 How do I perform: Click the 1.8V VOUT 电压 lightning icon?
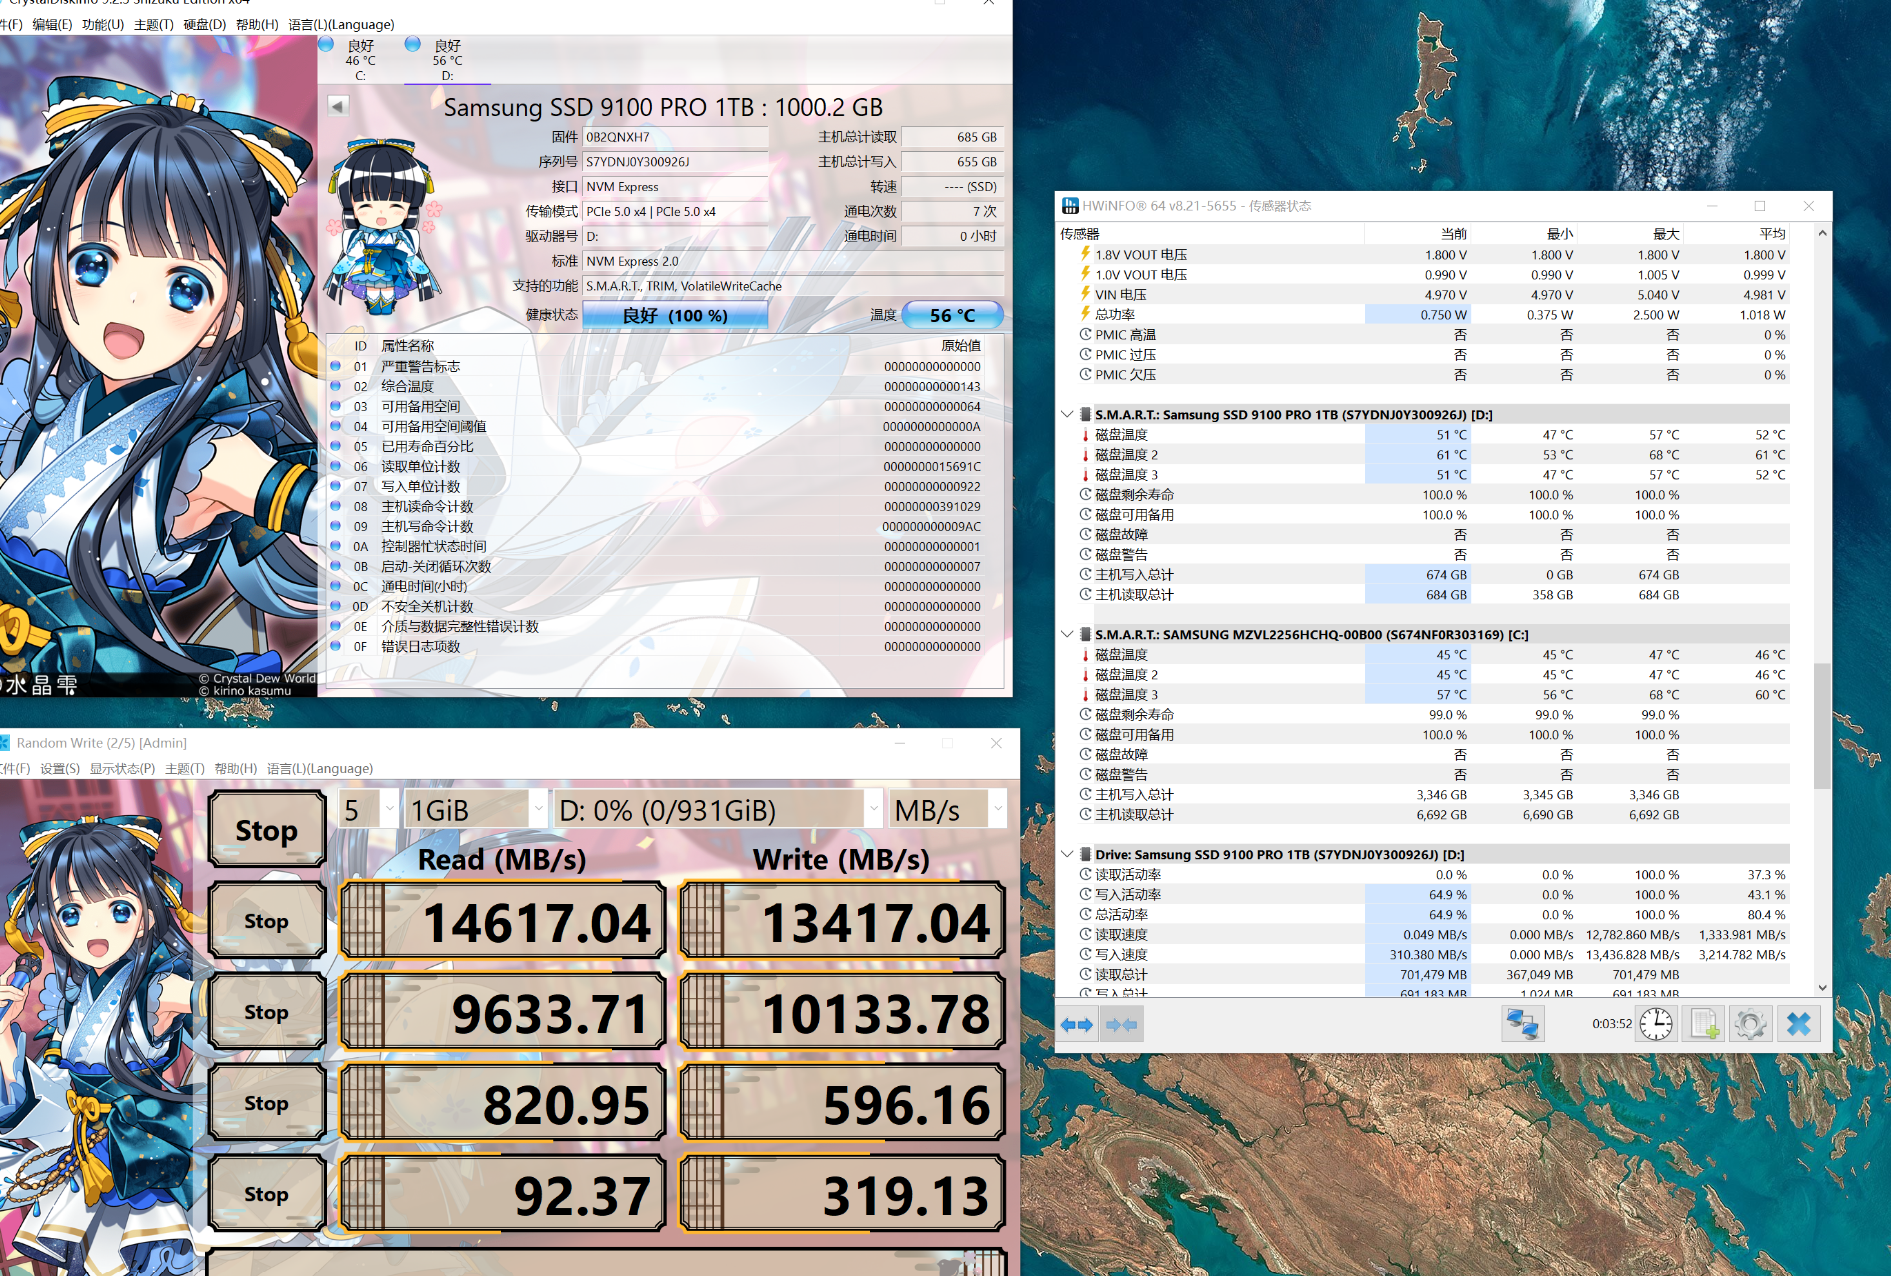(1085, 254)
